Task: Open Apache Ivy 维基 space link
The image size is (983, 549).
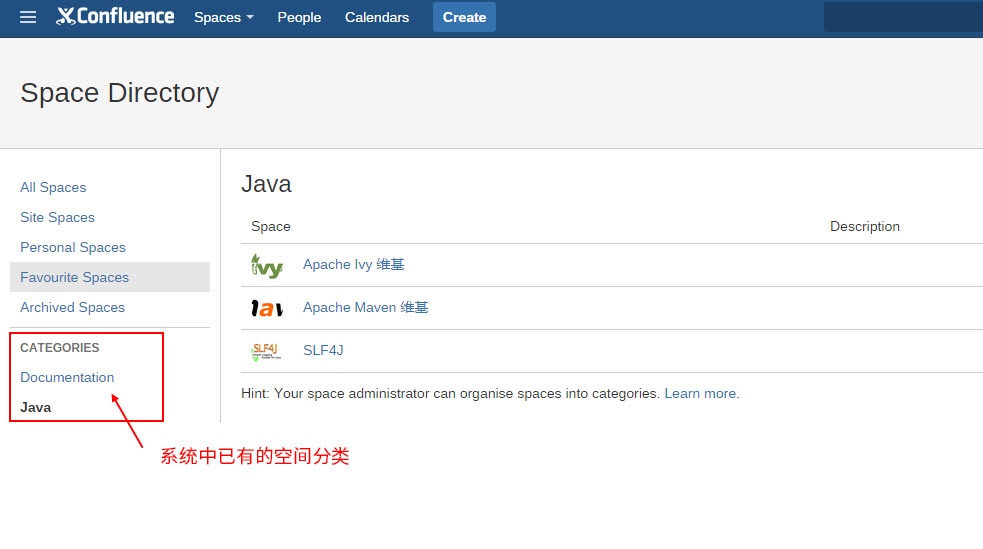Action: click(354, 264)
